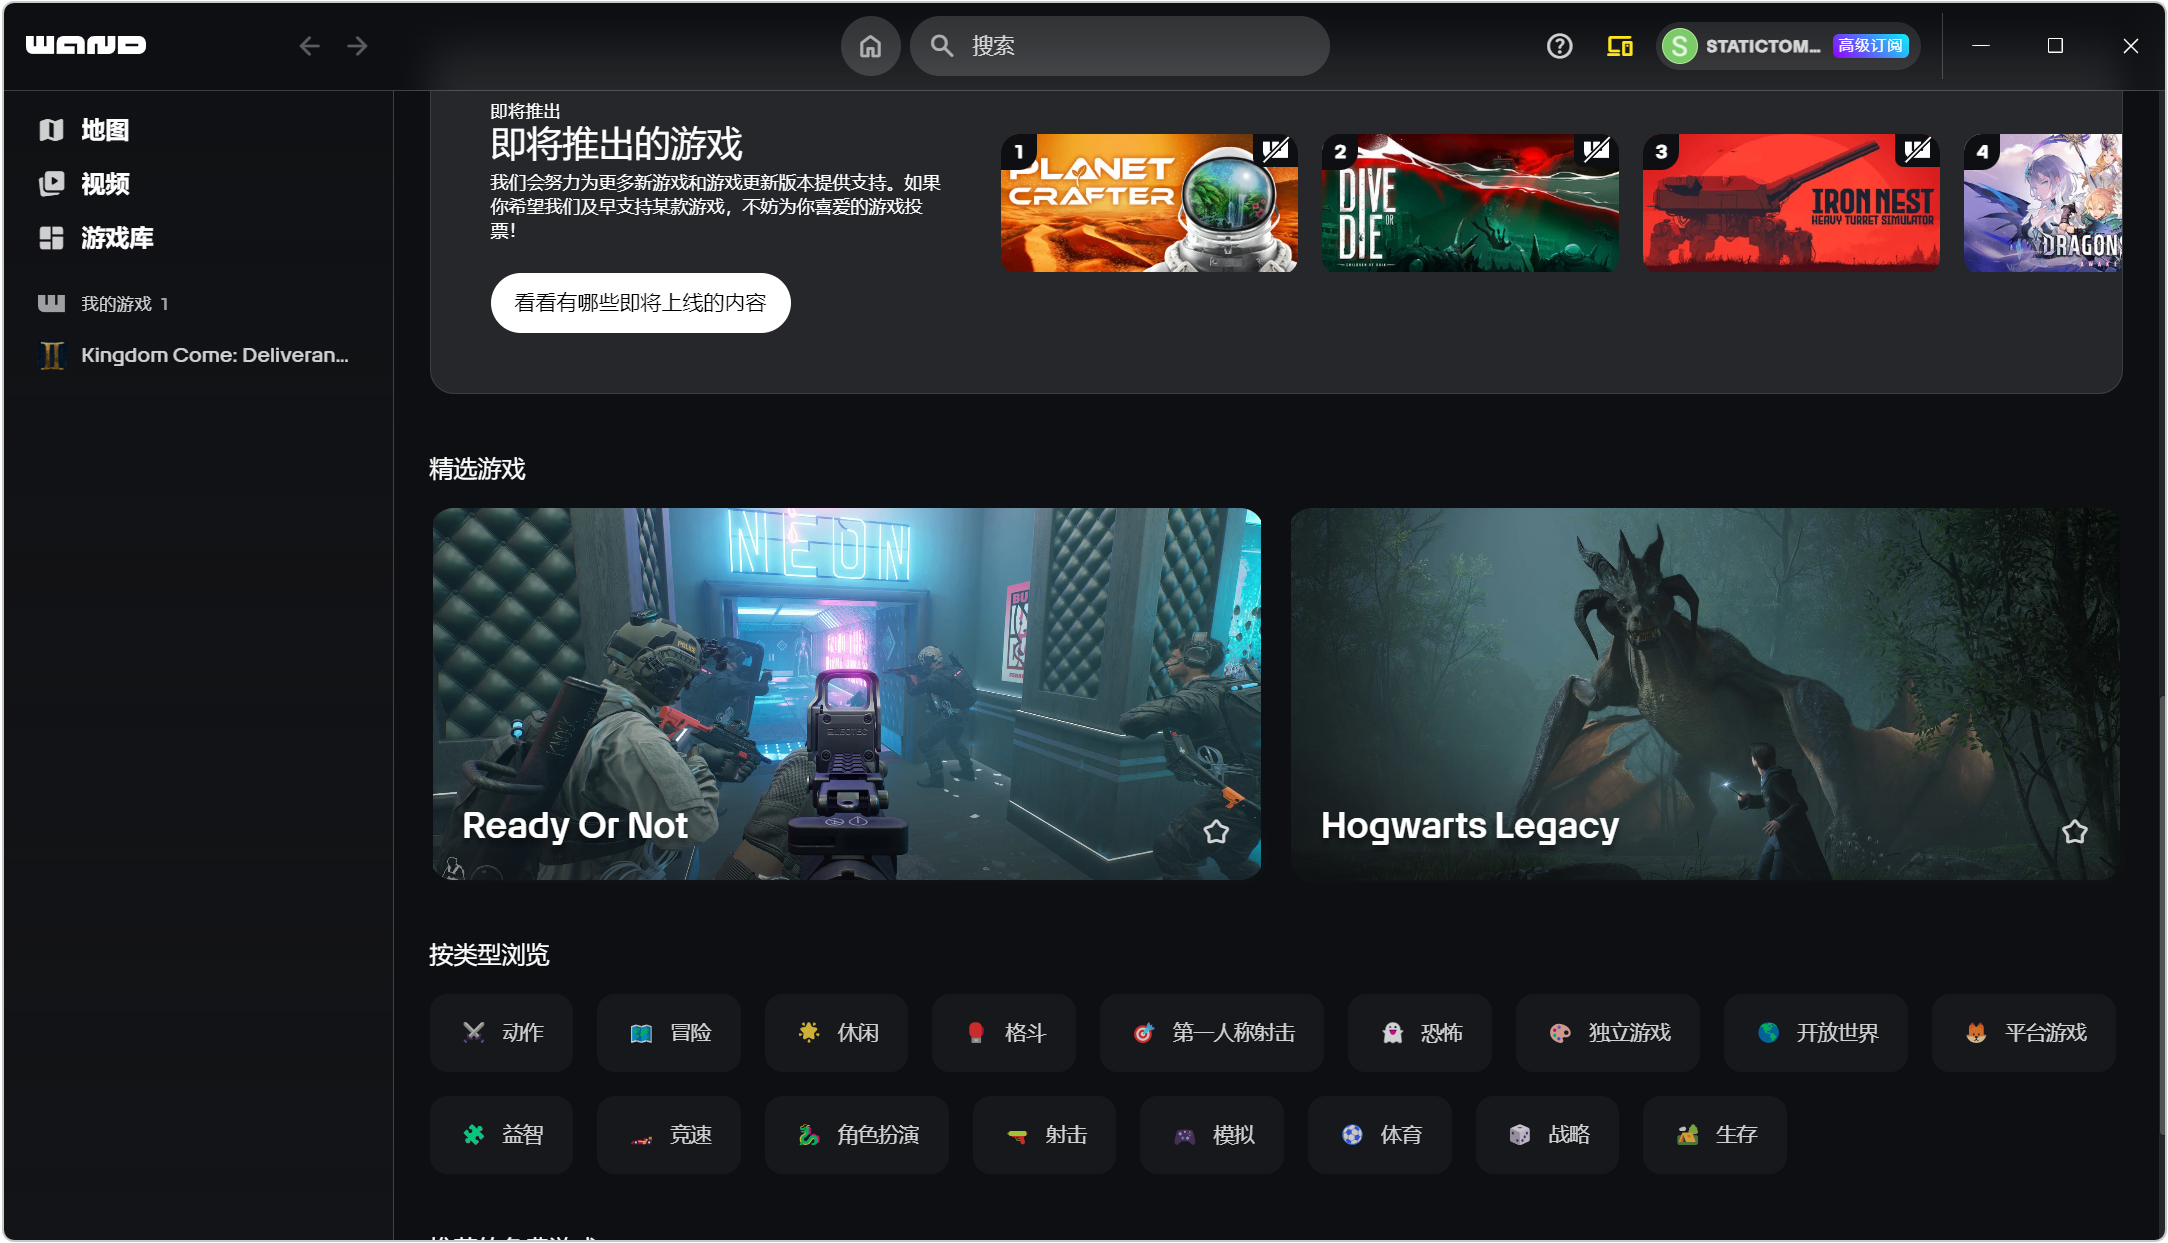The image size is (2168, 1243).
Task: Click the 游戏库 library icon in sidebar
Action: (x=52, y=238)
